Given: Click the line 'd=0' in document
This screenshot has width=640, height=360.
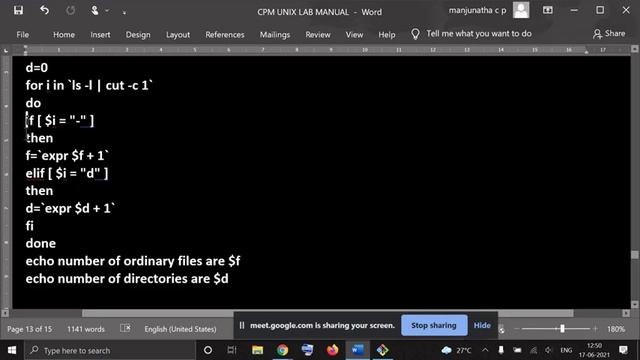Looking at the screenshot, I should [37, 68].
